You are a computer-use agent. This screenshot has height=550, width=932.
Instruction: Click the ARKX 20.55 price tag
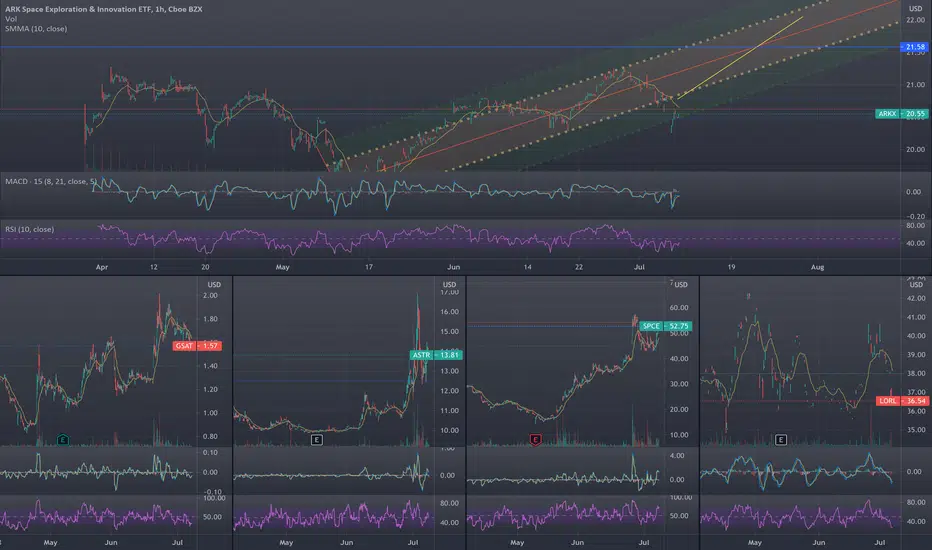click(902, 114)
